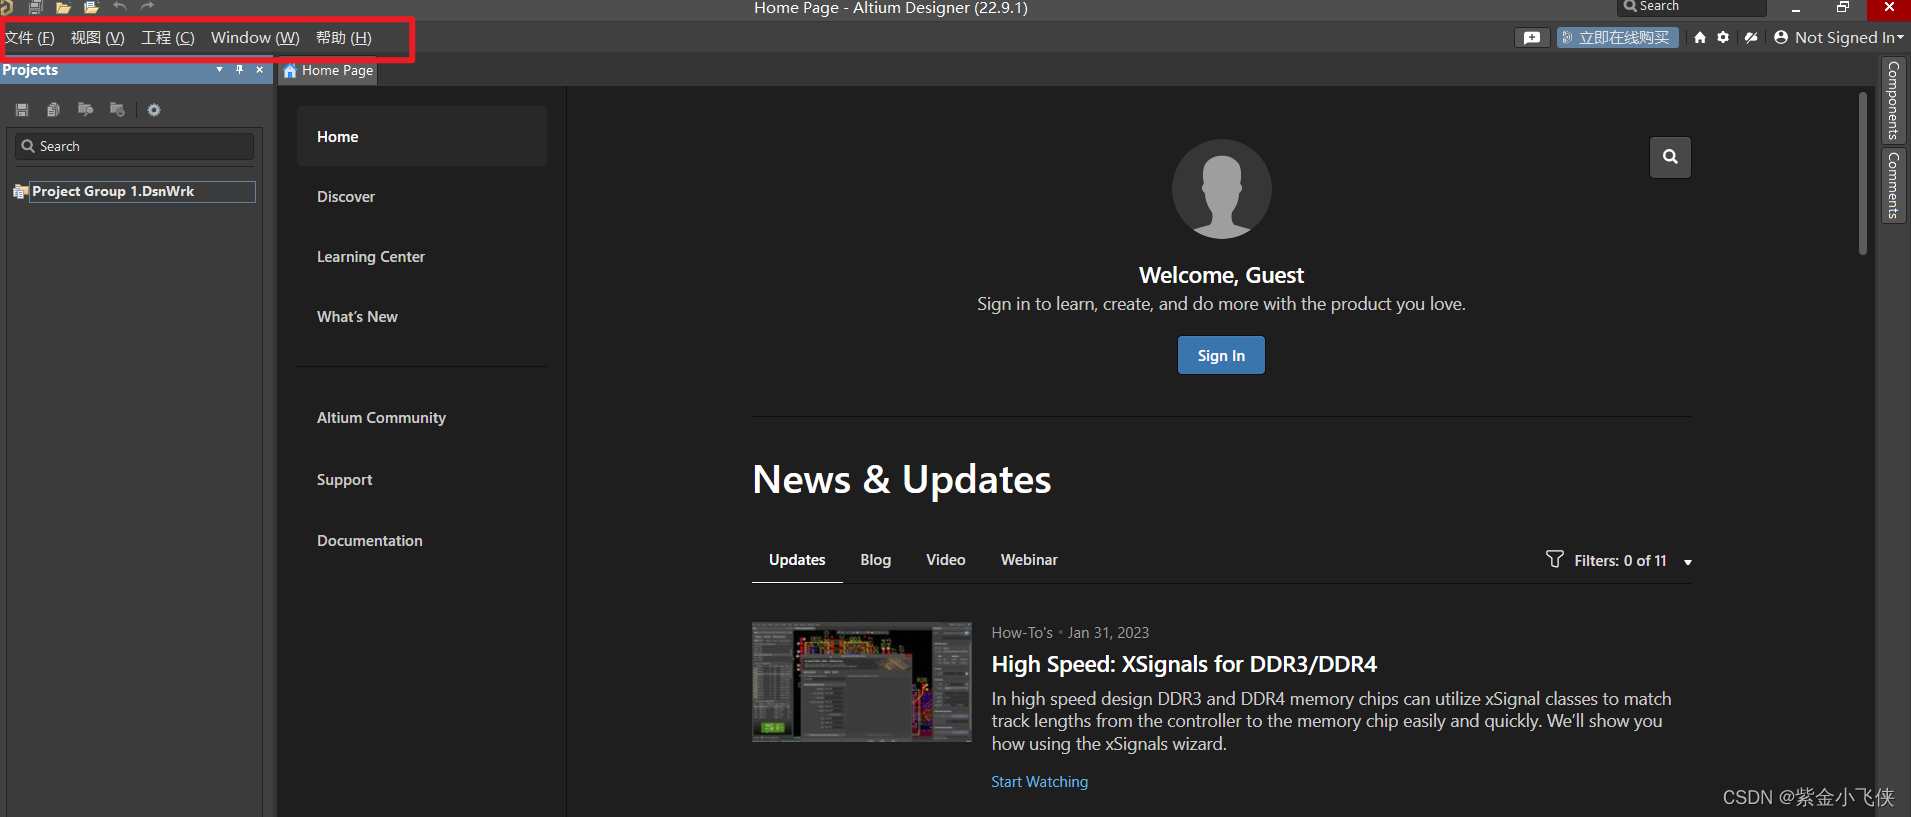1911x817 pixels.
Task: Click the Save icon in the quick access bar
Action: point(35,7)
